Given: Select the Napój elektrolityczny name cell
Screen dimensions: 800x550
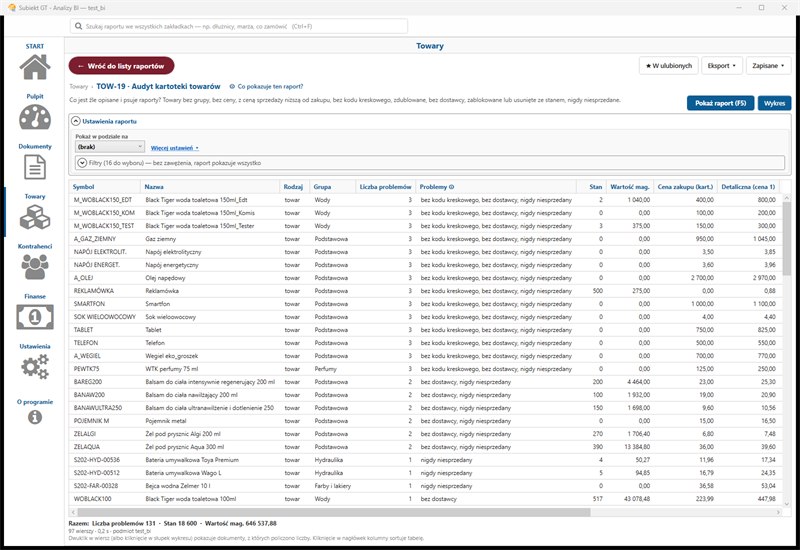Looking at the screenshot, I should [x=210, y=252].
